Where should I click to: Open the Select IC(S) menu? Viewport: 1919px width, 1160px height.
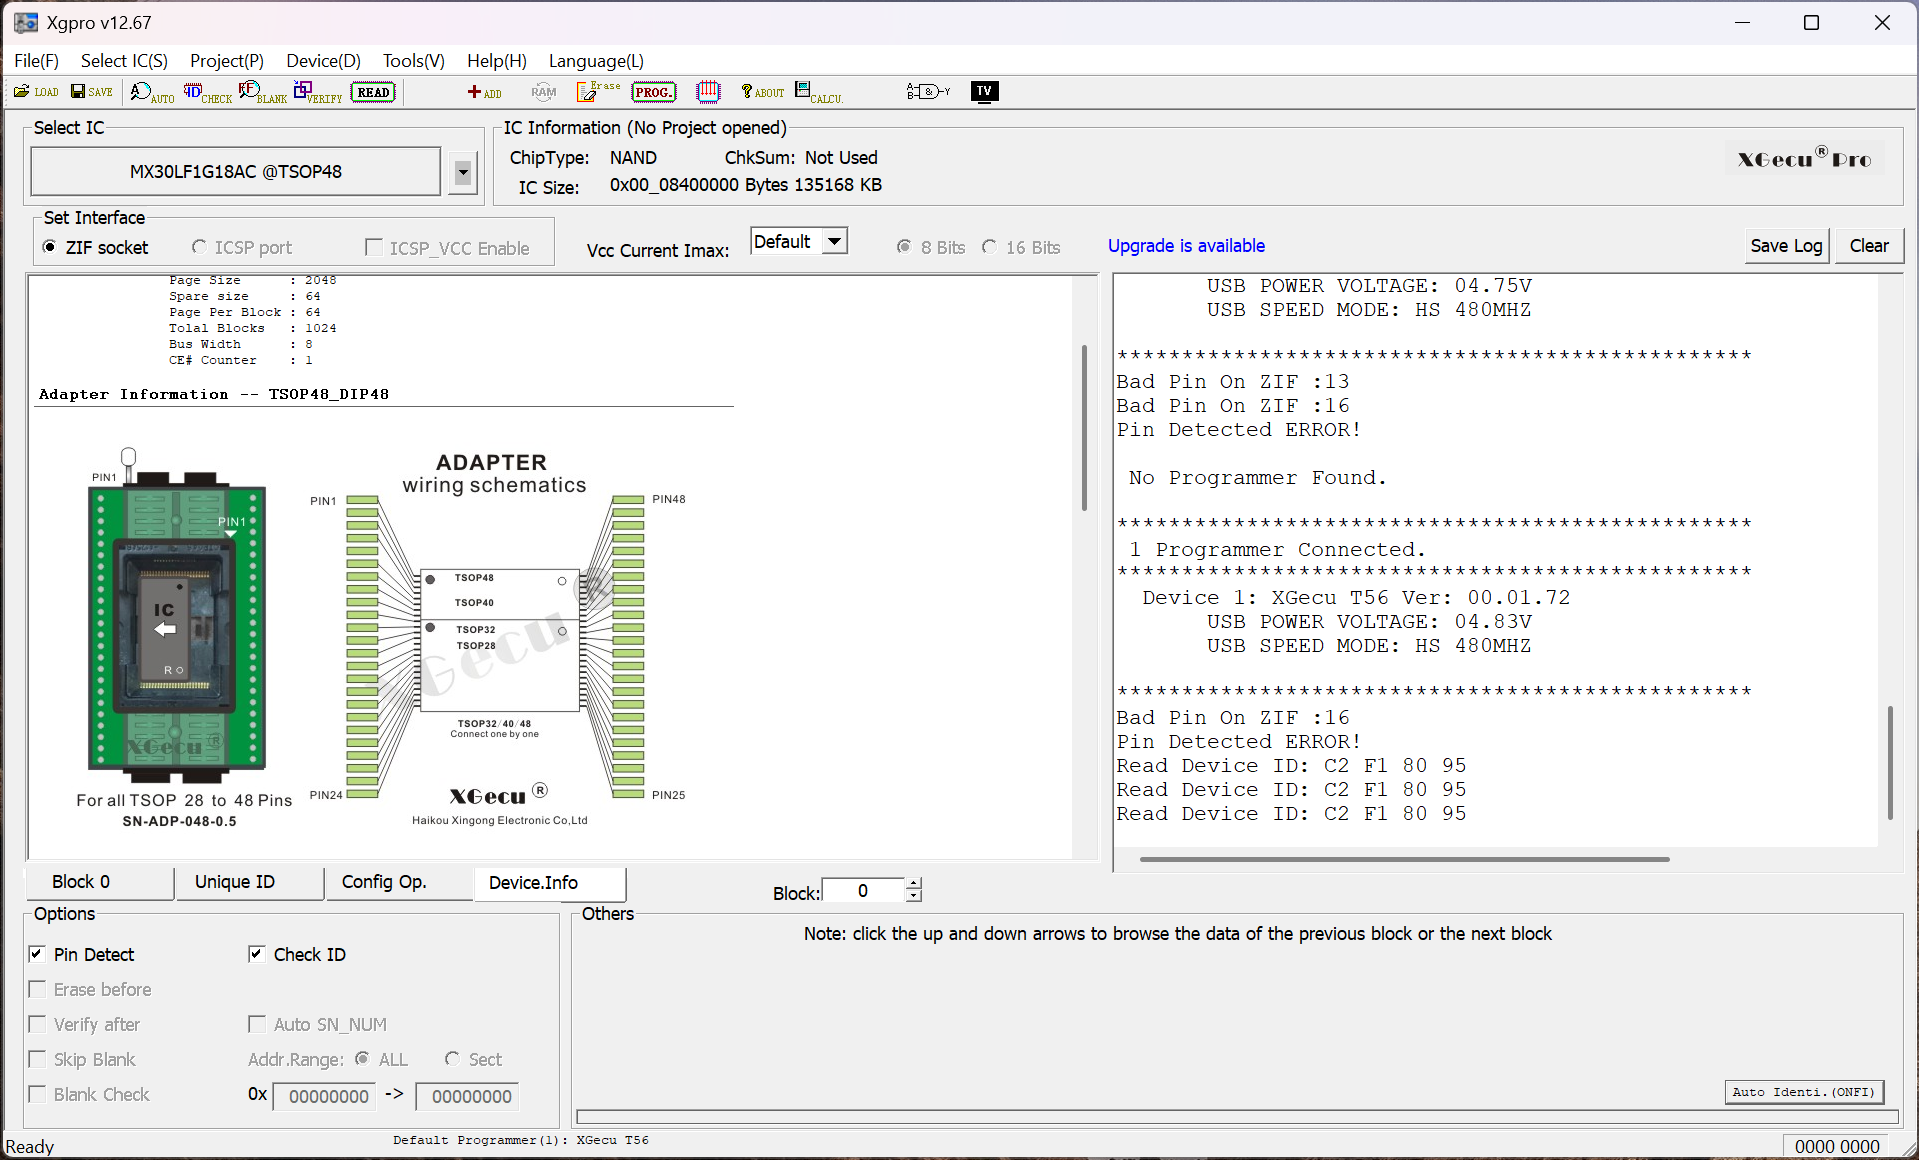(x=124, y=61)
